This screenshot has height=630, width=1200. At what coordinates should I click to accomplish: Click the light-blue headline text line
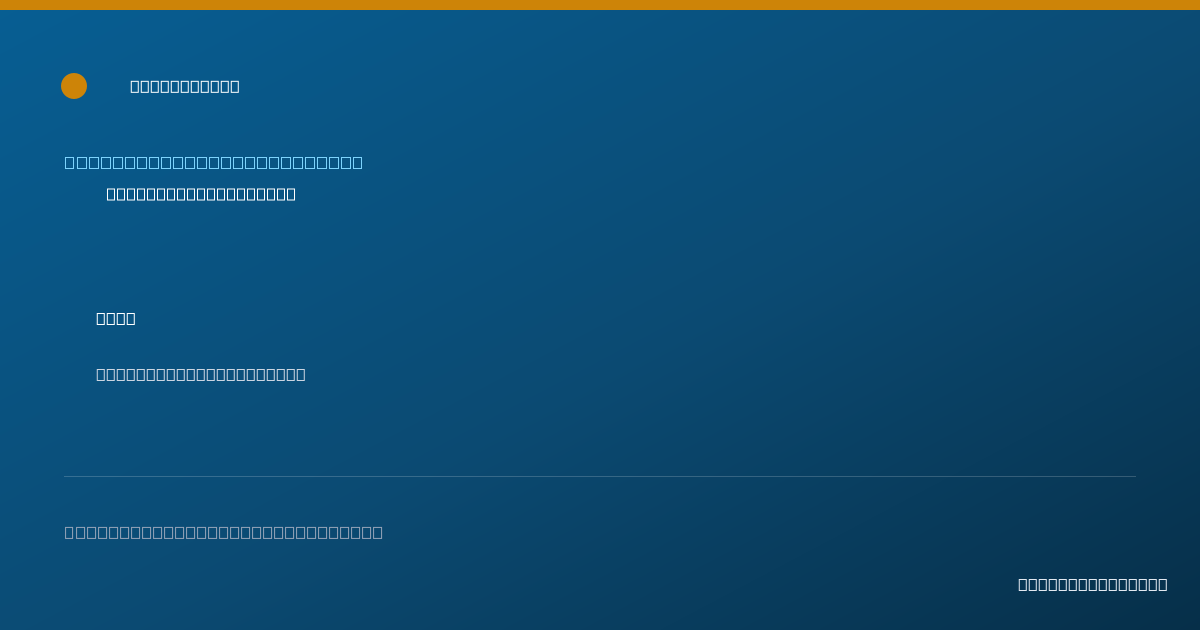pyautogui.click(x=214, y=162)
